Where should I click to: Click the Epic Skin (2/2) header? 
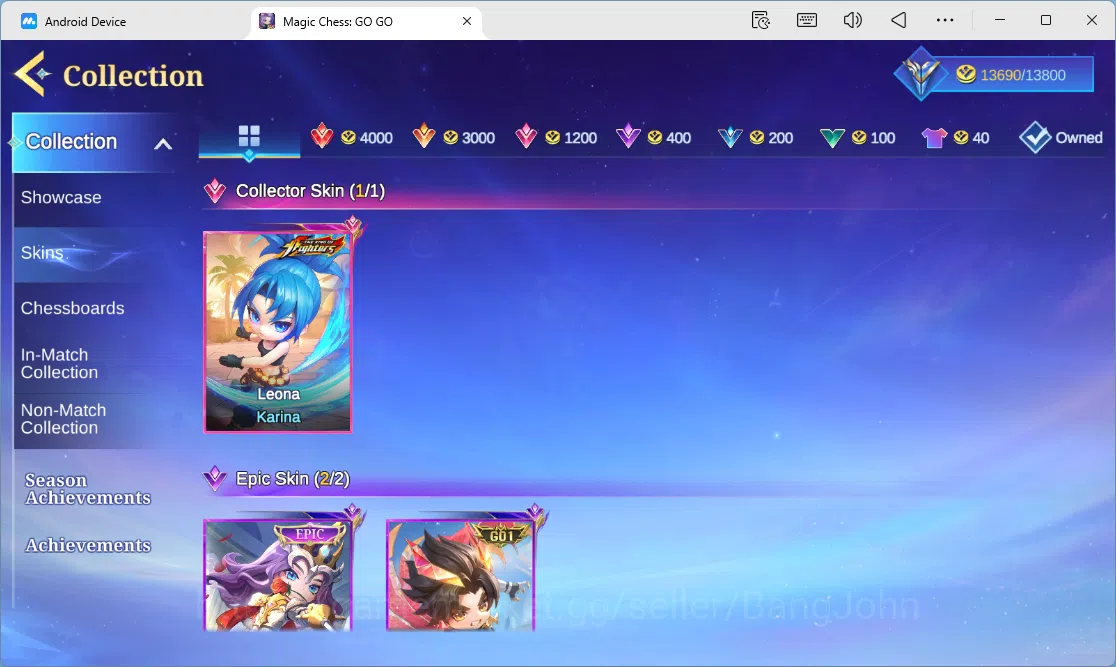[293, 478]
